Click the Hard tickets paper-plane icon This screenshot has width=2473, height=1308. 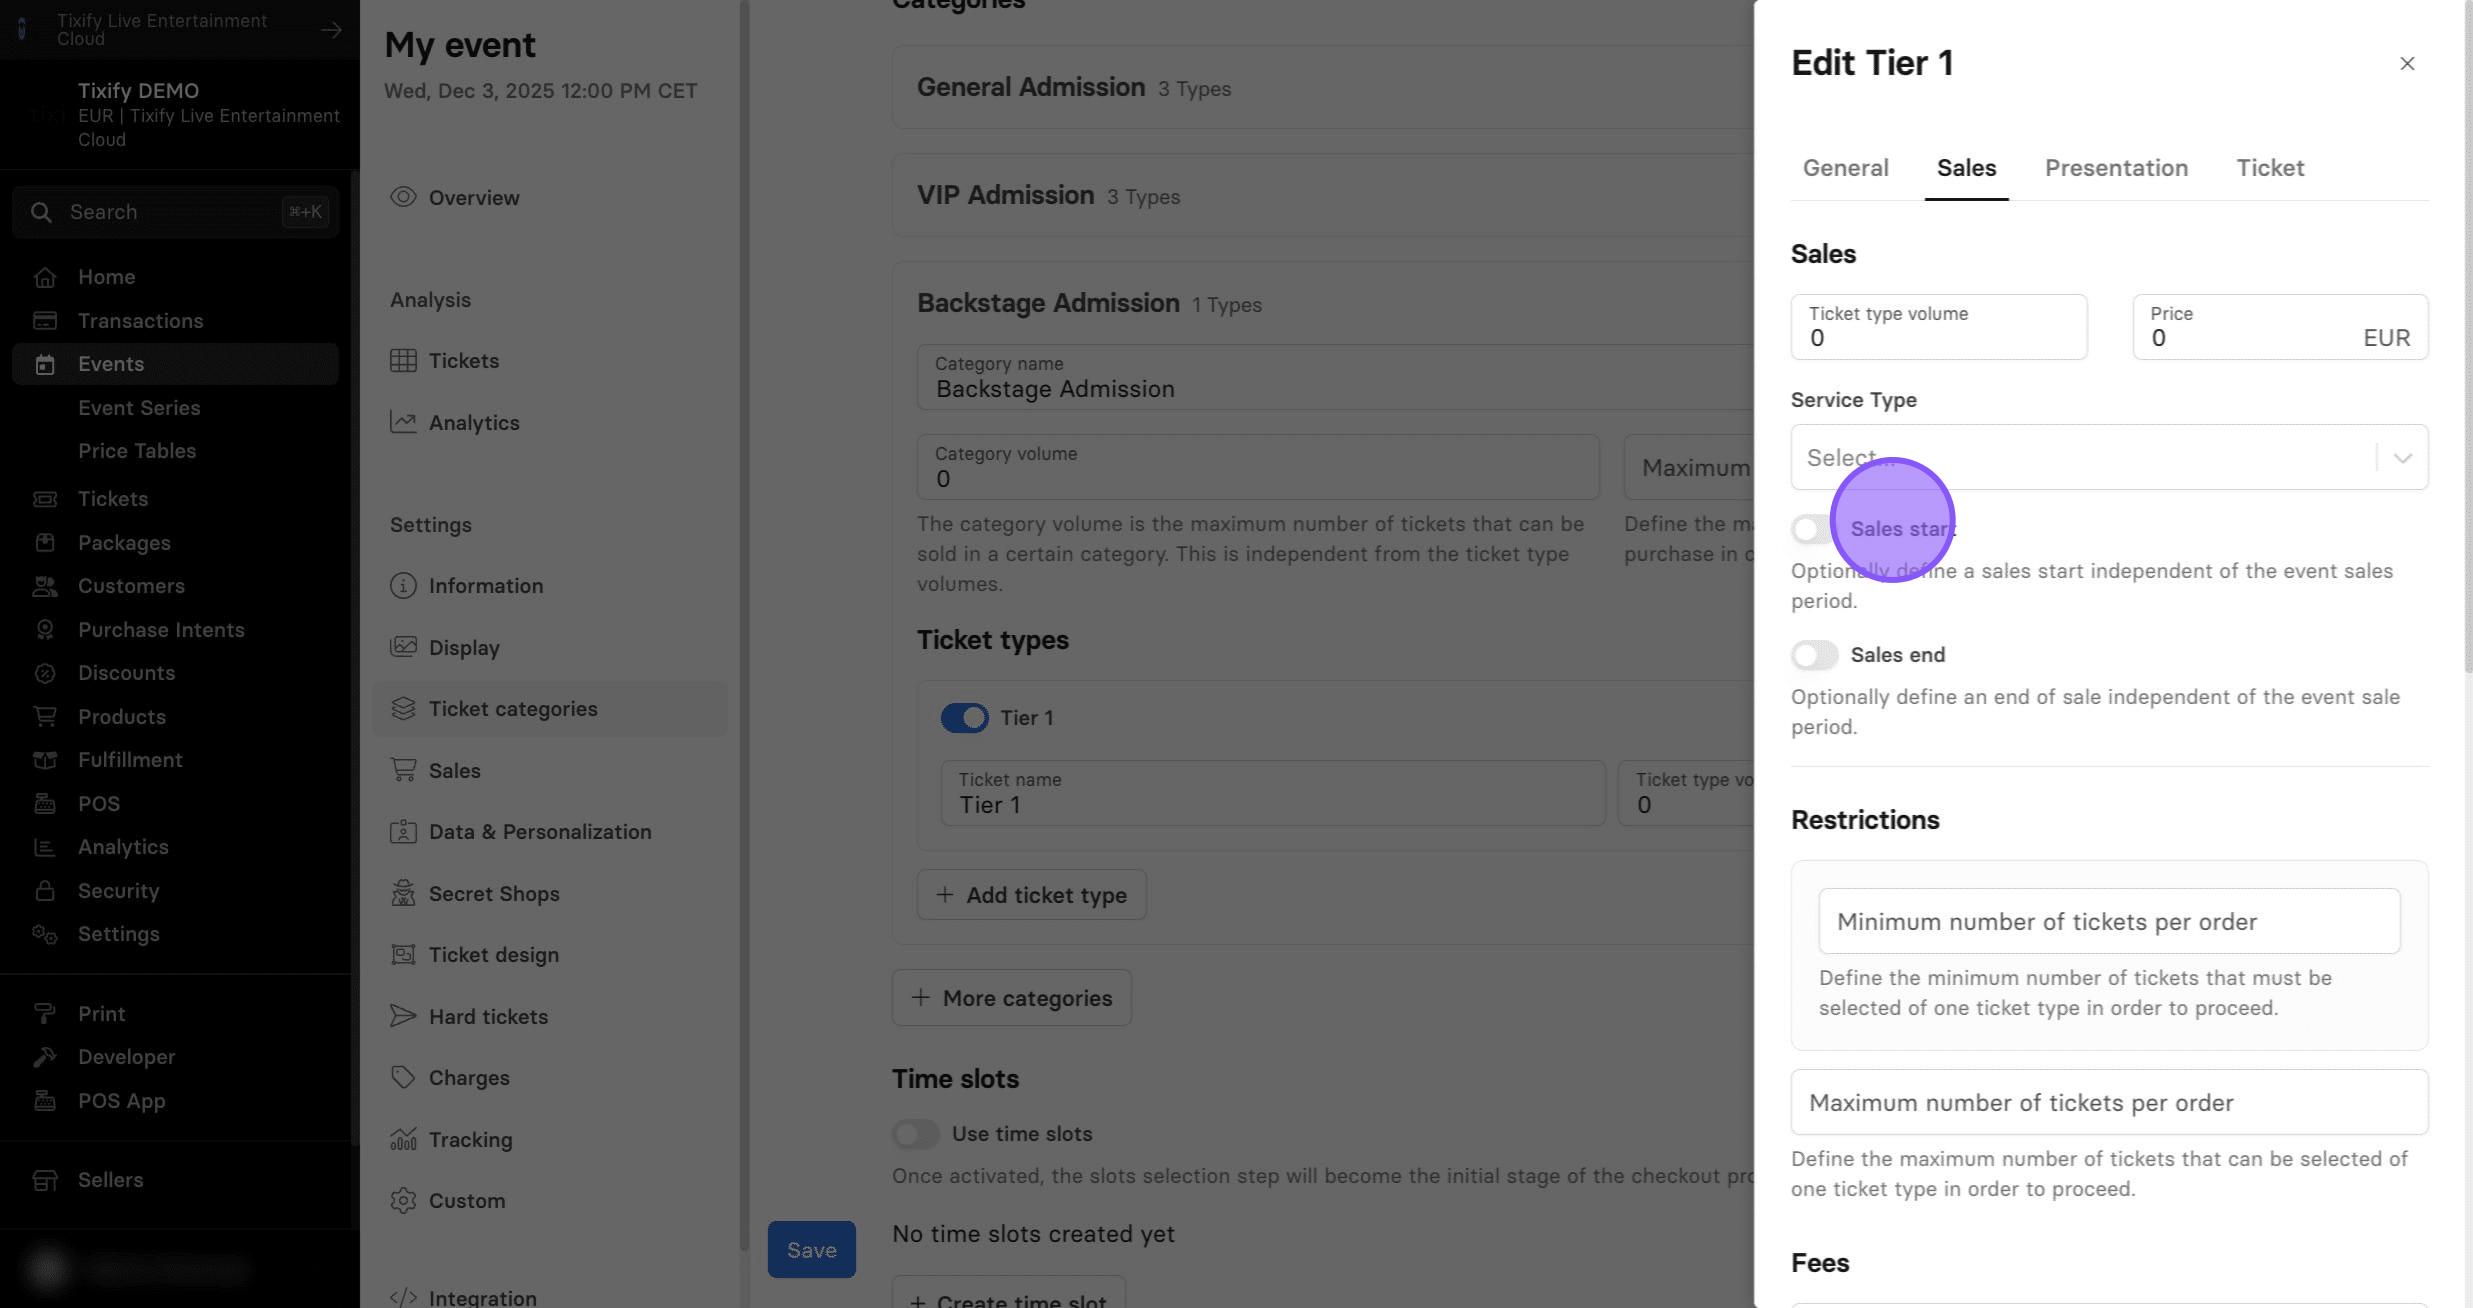click(x=403, y=1016)
